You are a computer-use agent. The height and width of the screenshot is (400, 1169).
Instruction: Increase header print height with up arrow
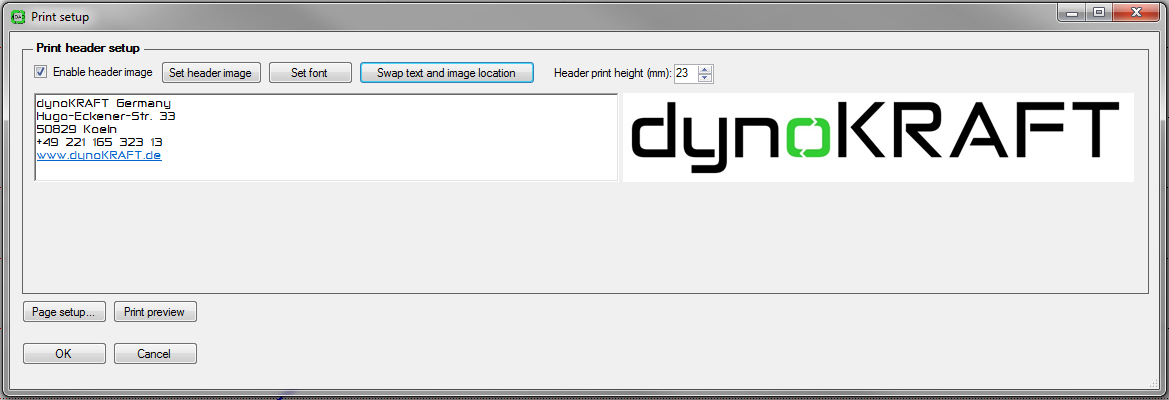706,69
